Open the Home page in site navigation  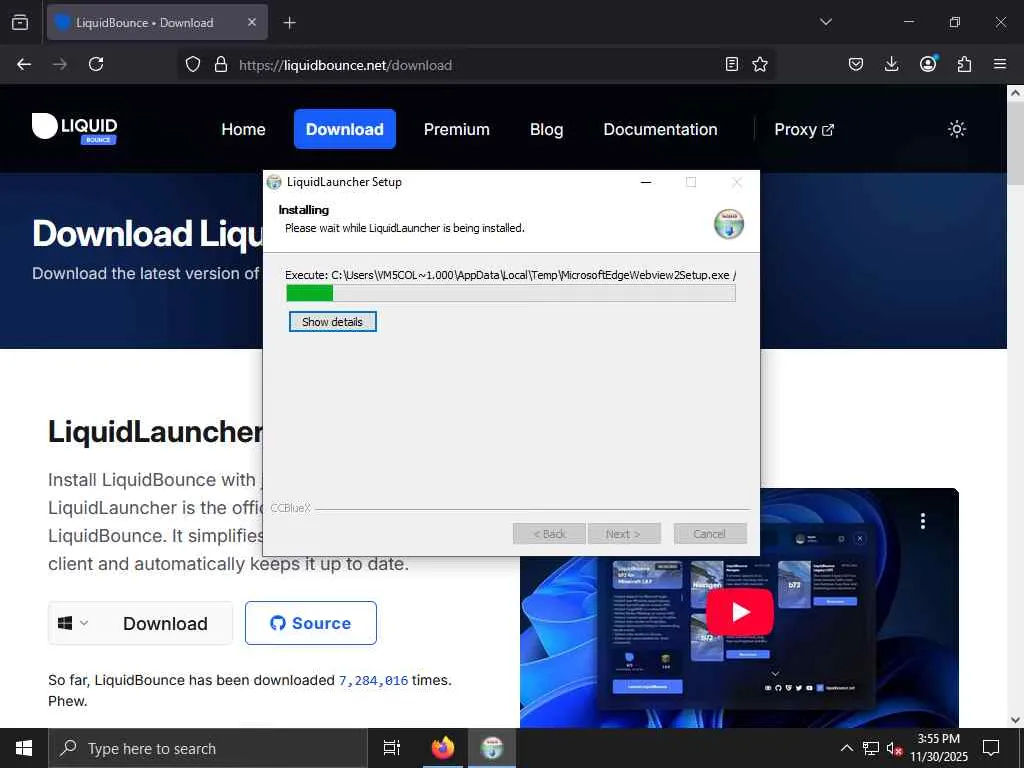point(243,129)
